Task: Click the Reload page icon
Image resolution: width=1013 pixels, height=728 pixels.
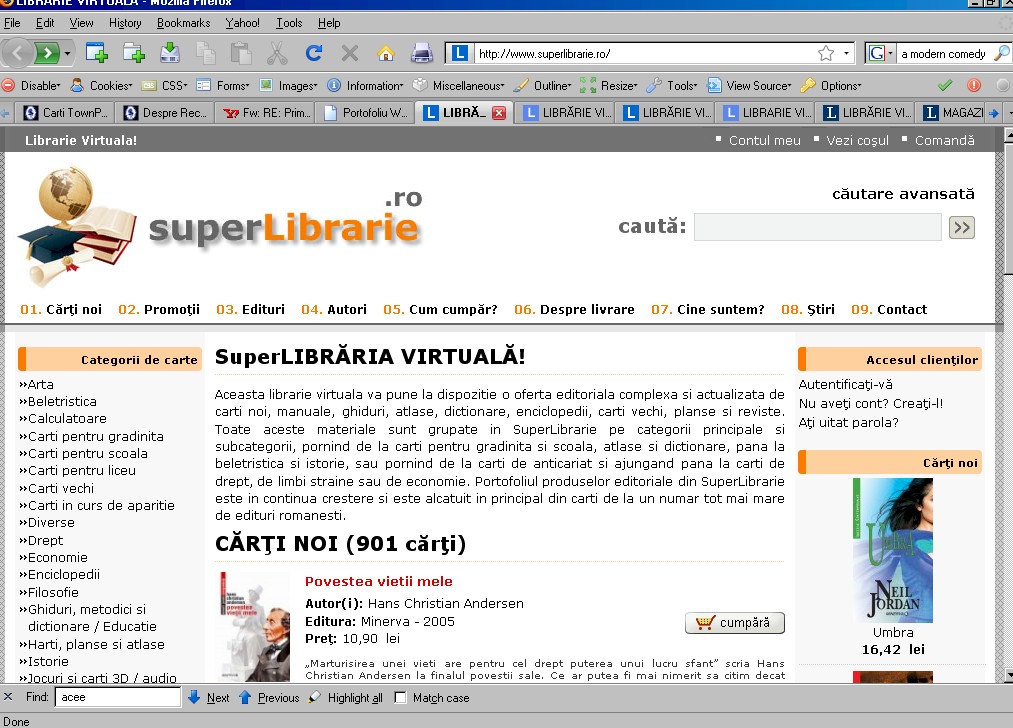Action: [313, 53]
